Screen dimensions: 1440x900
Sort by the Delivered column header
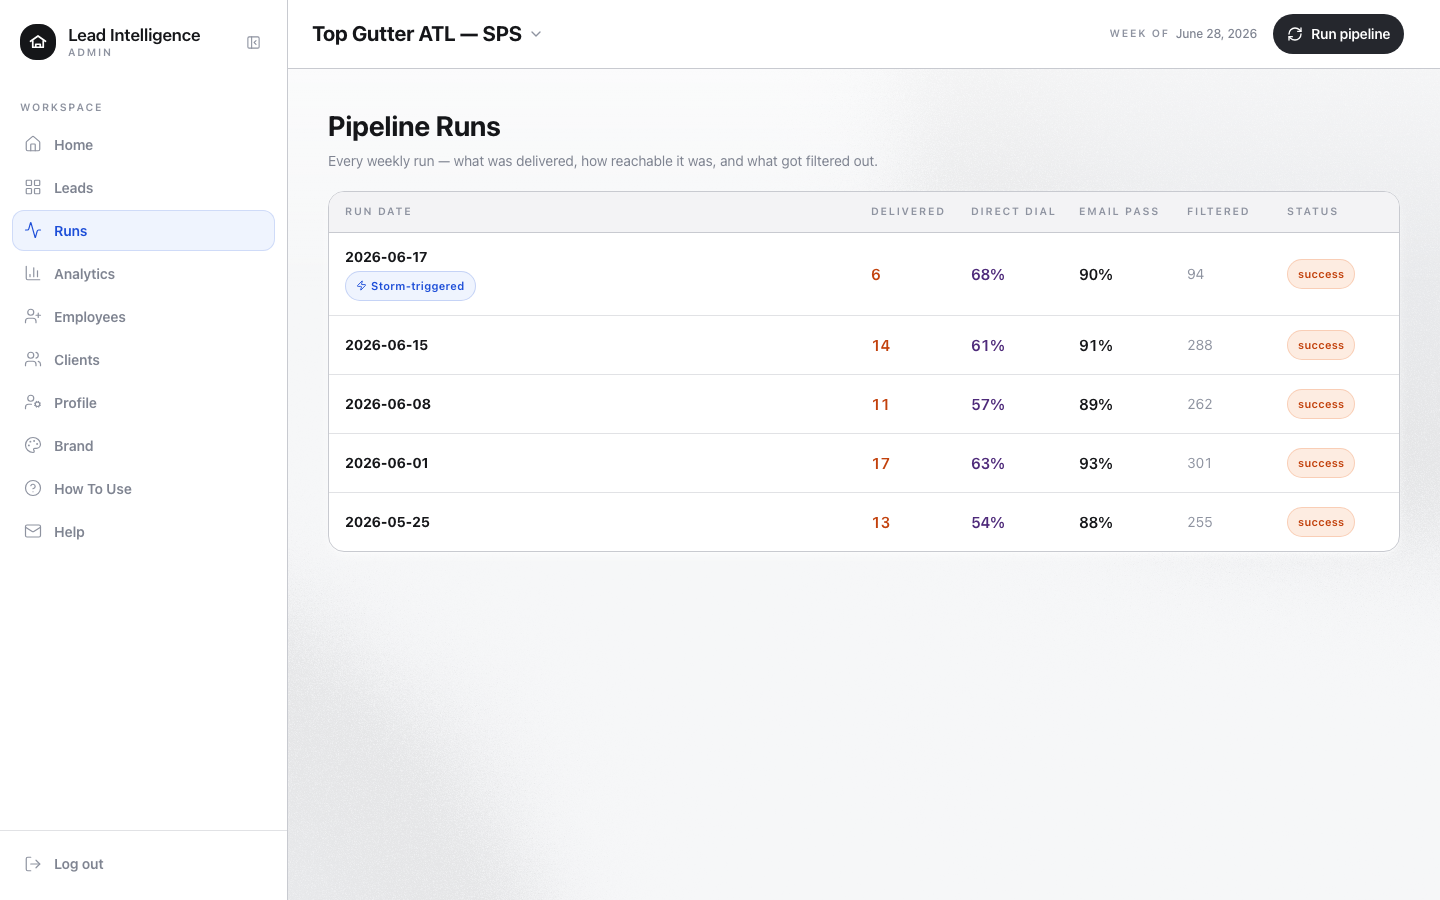(908, 212)
